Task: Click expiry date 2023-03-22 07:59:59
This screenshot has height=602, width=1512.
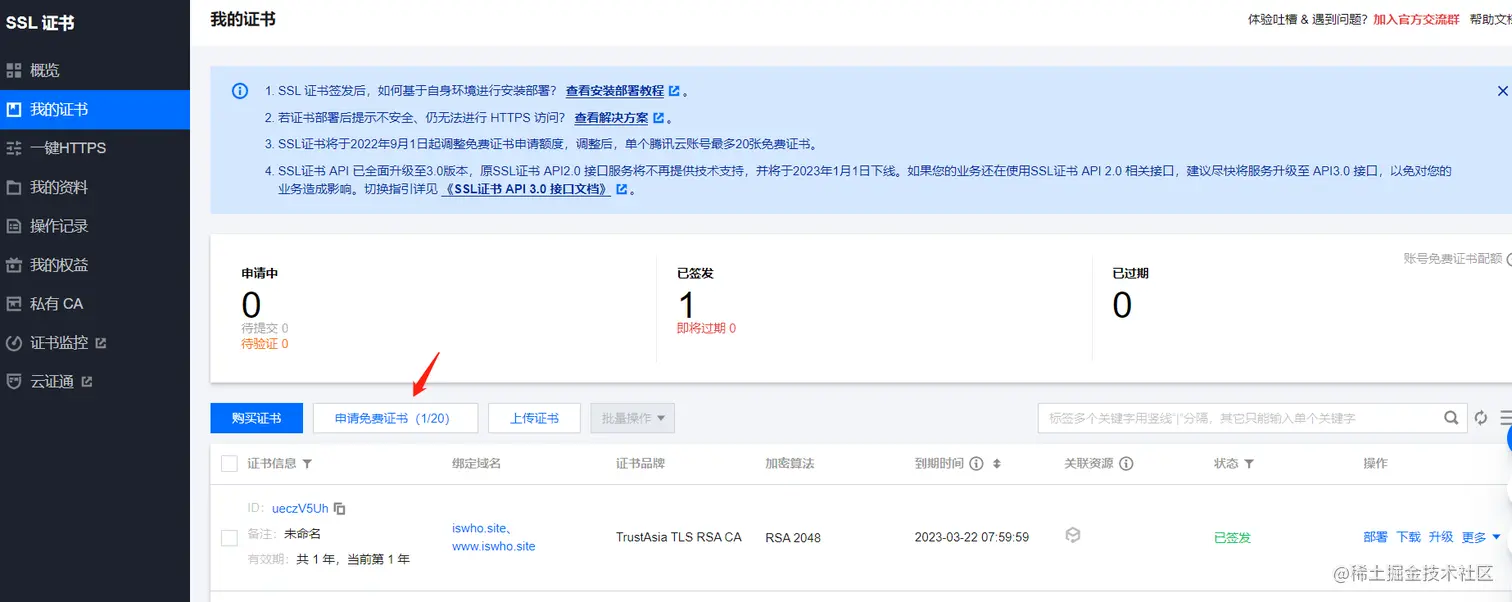Action: pos(972,537)
